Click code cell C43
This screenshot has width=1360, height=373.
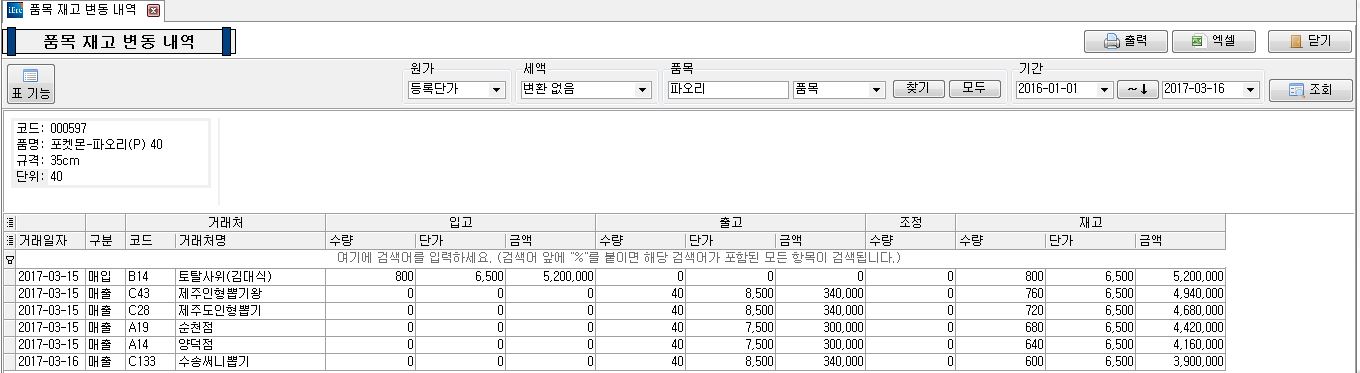click(150, 293)
